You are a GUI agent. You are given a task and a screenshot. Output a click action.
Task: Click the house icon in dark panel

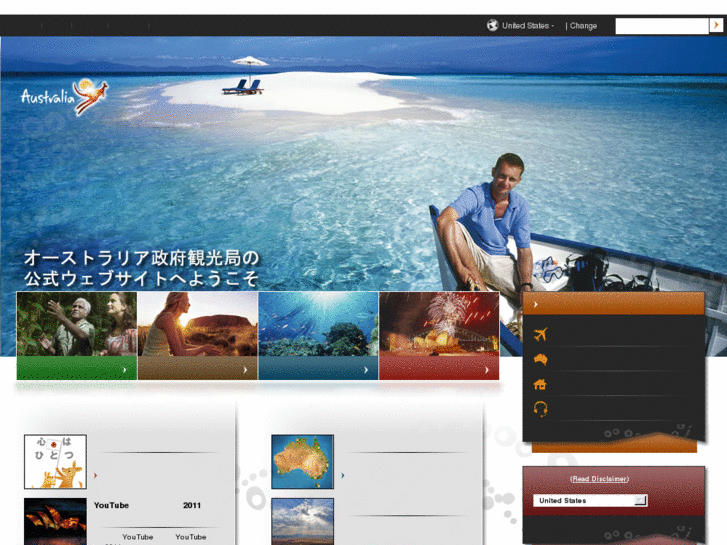click(540, 384)
